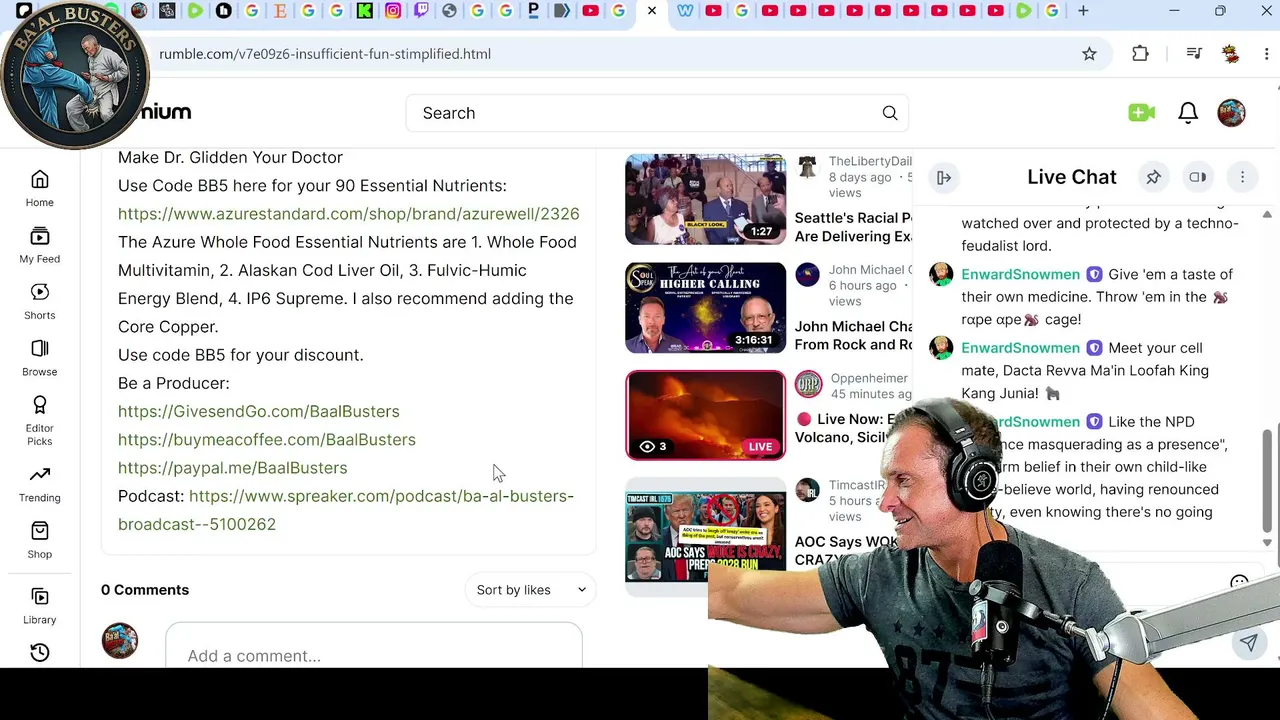The width and height of the screenshot is (1280, 720).
Task: Click your avatar beside the comment box
Action: pyautogui.click(x=120, y=640)
